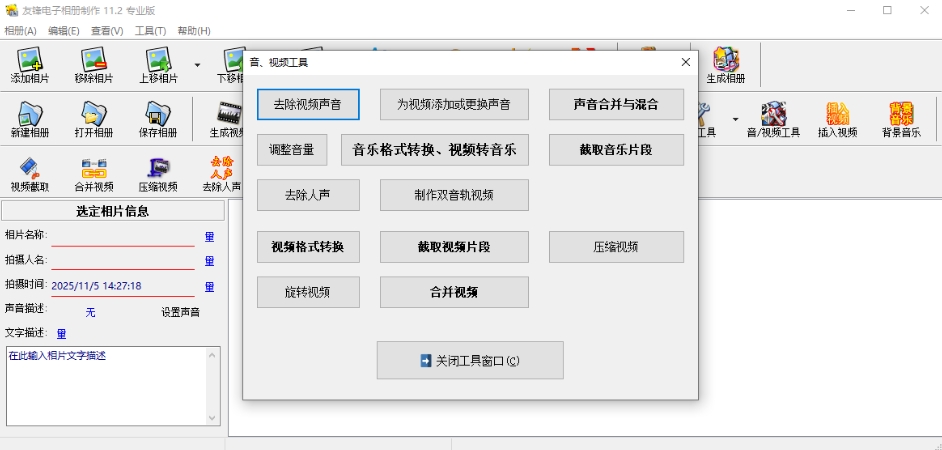Save album using the 保存相册 icon
Screen dimensions: 942x450
coord(158,119)
